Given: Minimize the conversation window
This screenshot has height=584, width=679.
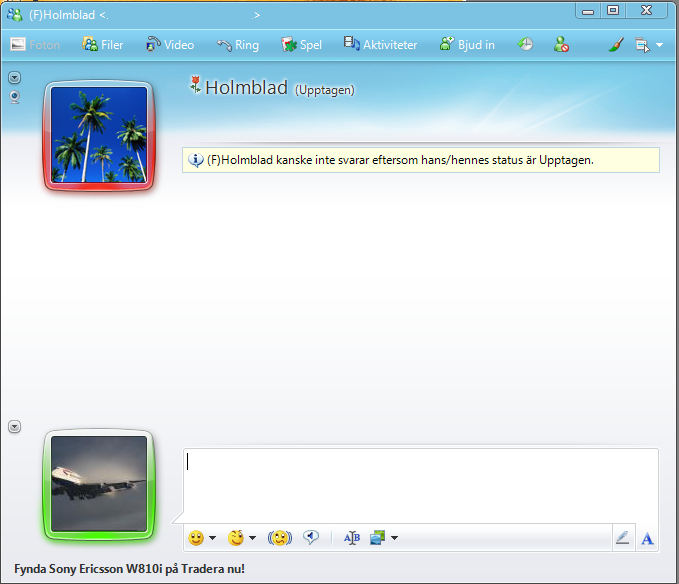Looking at the screenshot, I should [588, 10].
